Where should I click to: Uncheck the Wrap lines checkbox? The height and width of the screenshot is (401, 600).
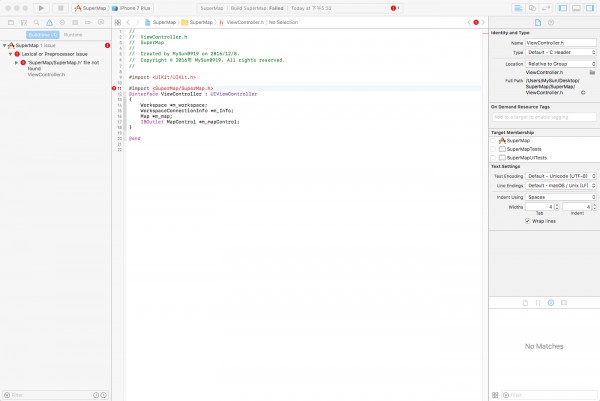click(x=528, y=221)
